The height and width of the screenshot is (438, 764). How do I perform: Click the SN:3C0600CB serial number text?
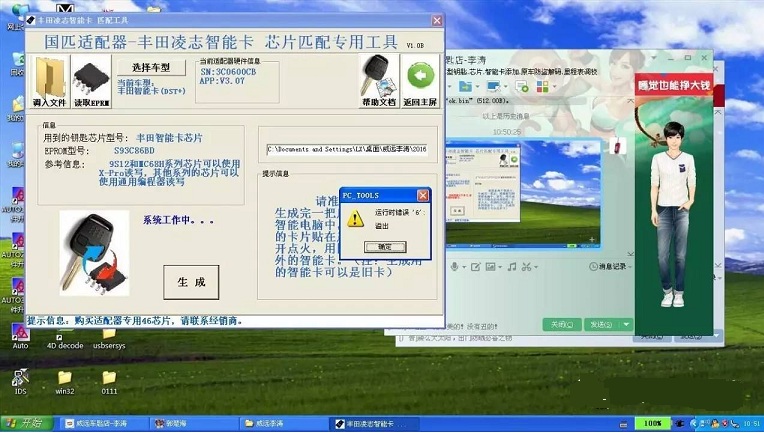point(228,72)
